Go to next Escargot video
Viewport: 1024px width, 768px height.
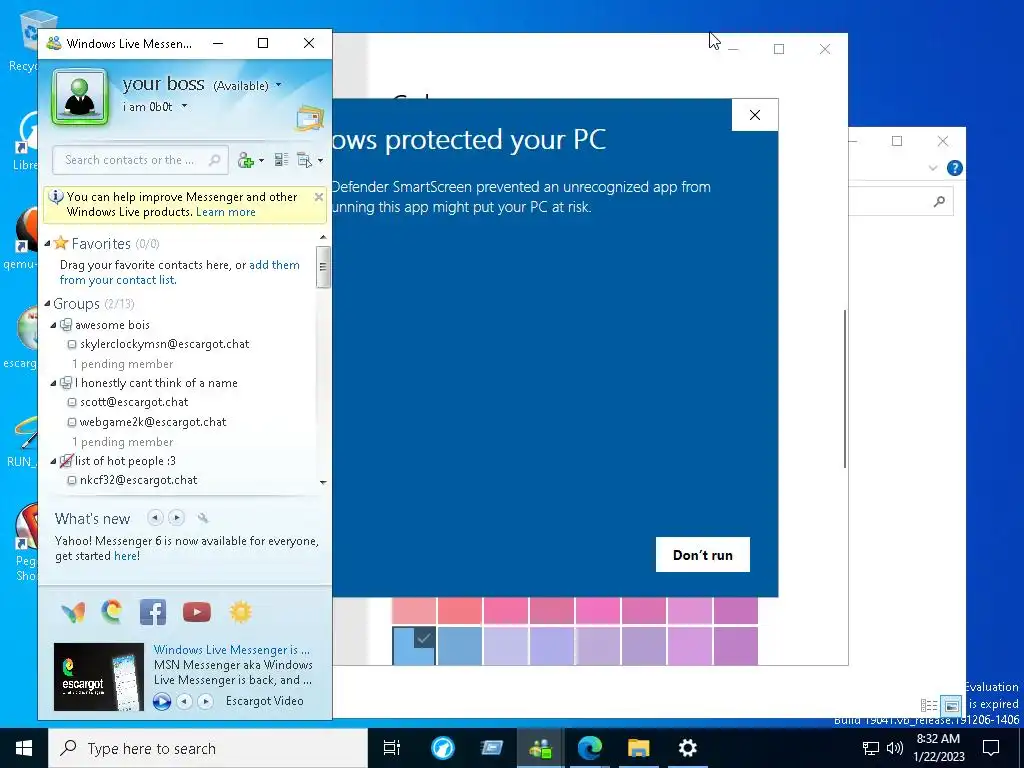click(206, 701)
